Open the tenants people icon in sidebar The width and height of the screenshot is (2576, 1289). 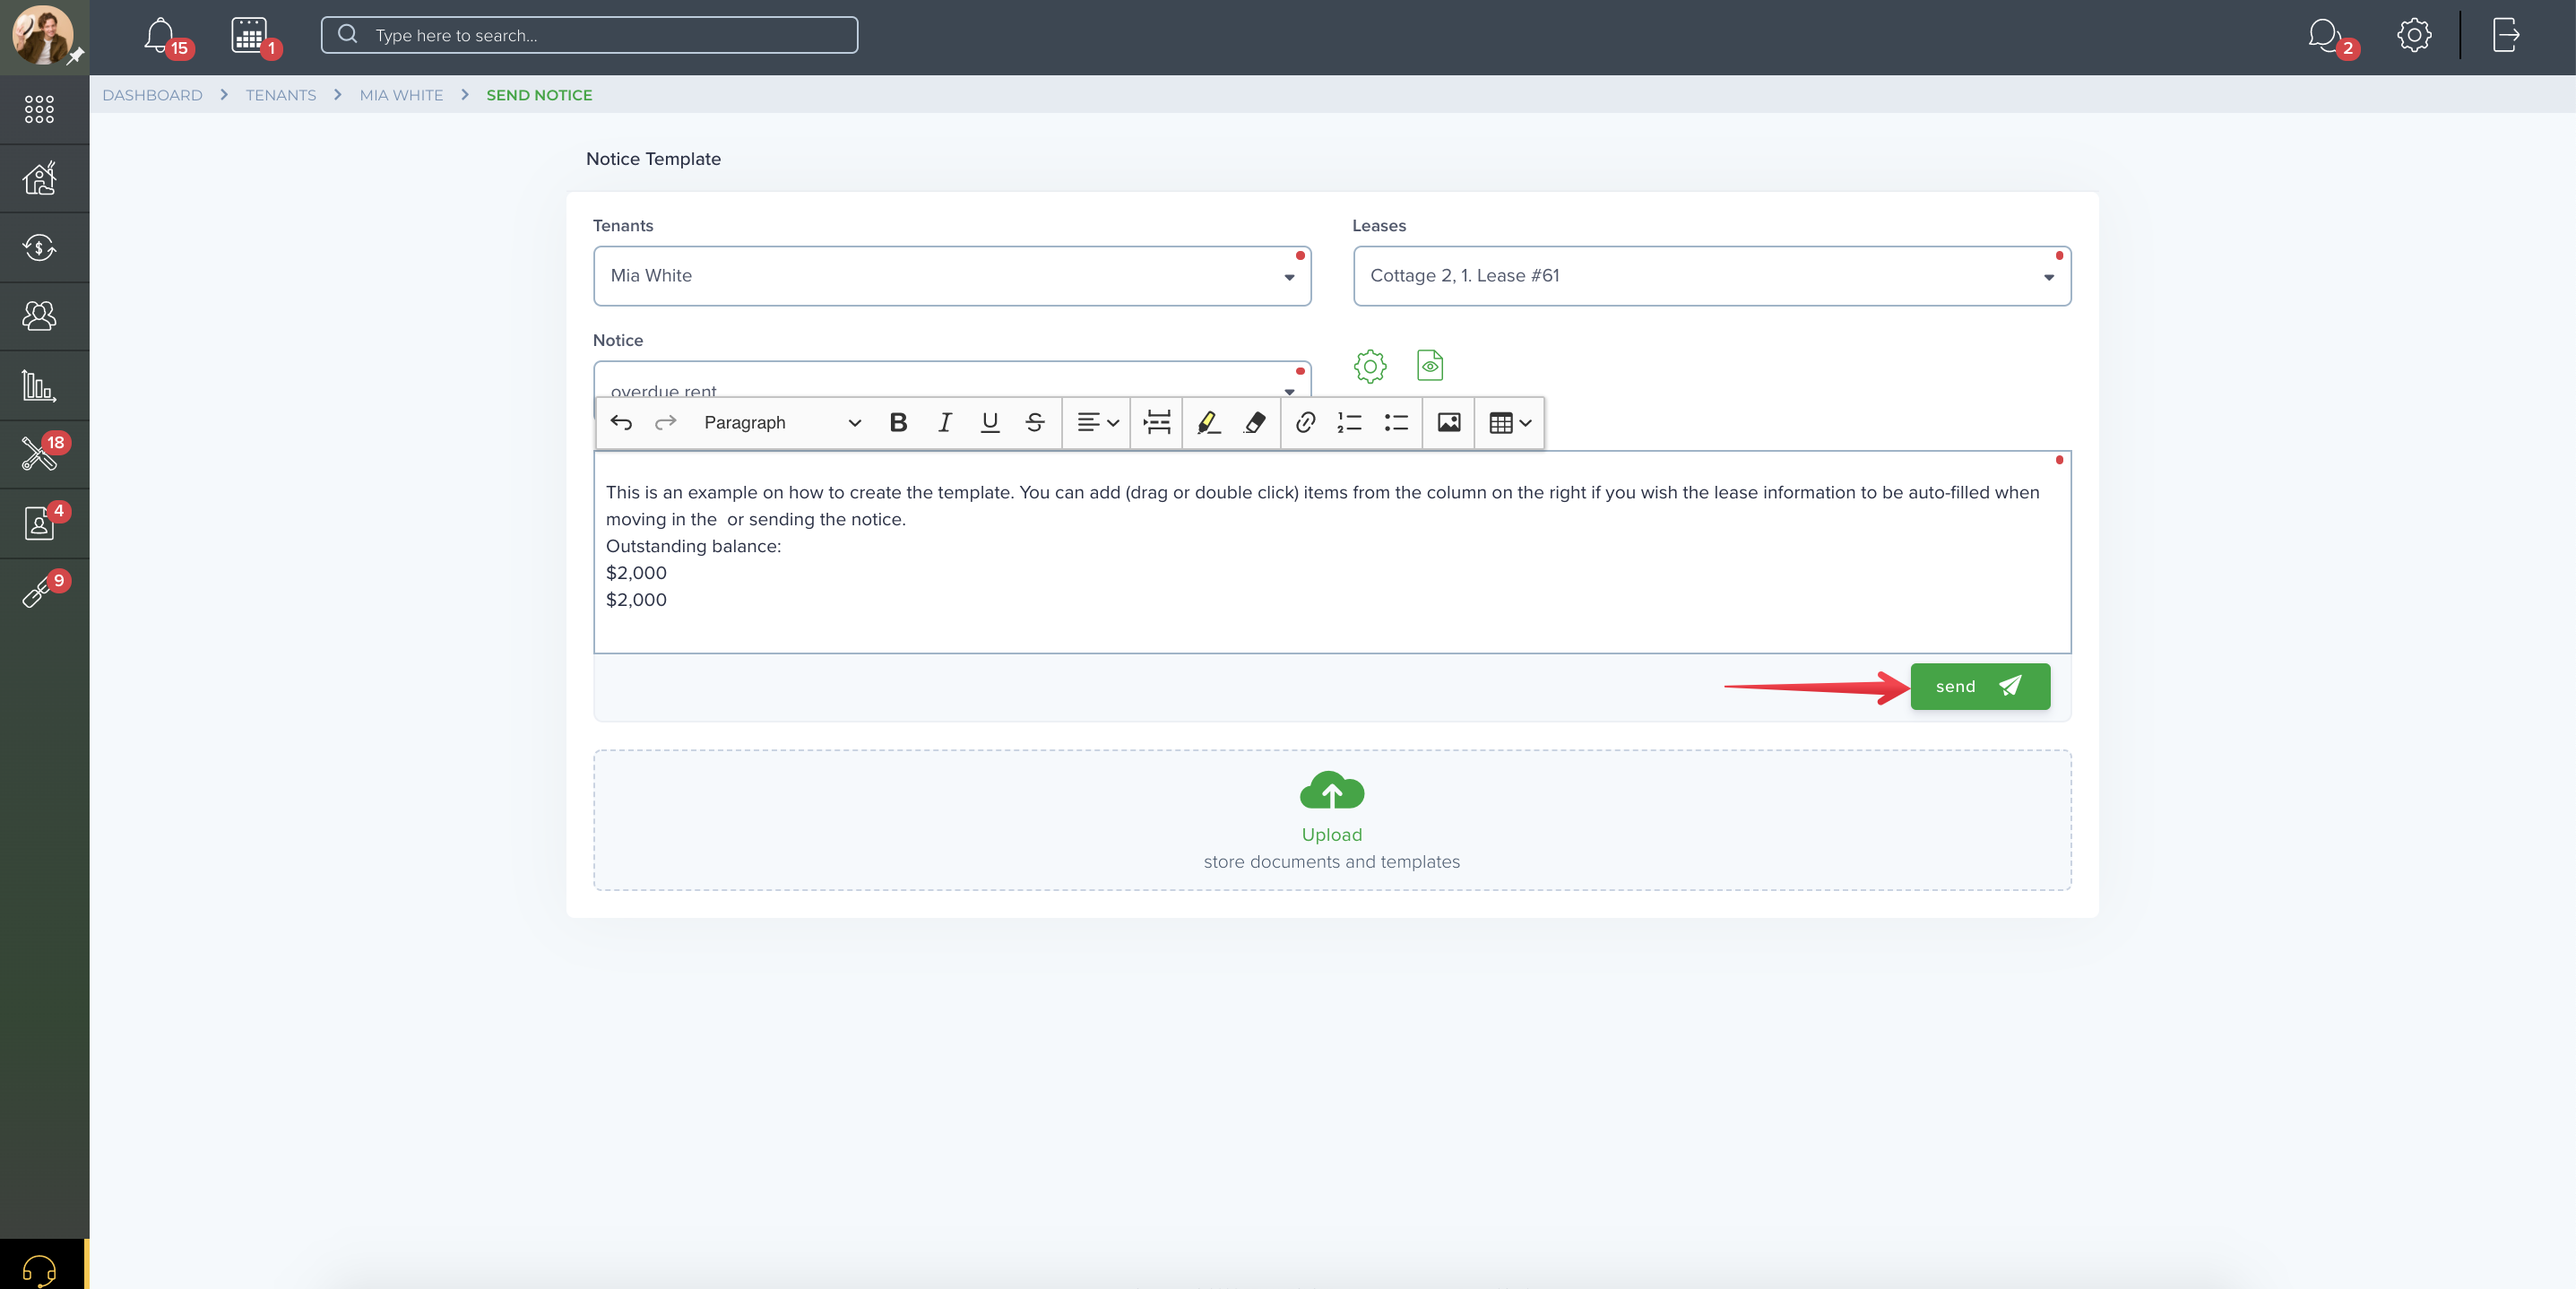point(39,316)
